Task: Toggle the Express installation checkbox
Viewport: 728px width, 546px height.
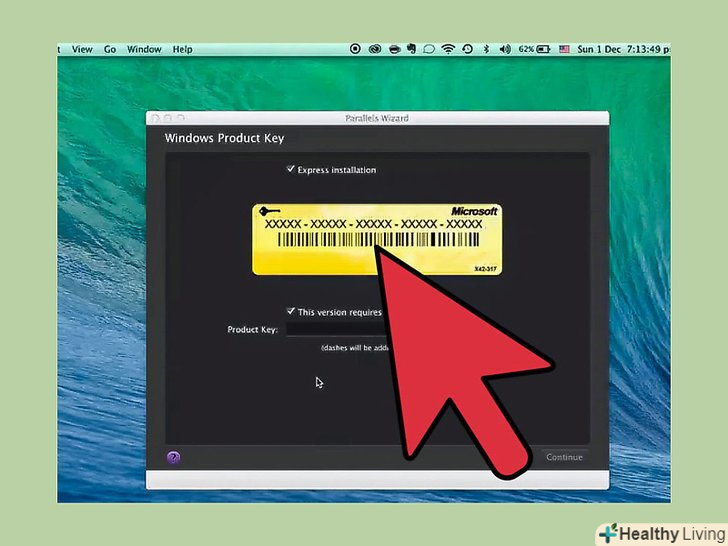Action: click(x=291, y=169)
